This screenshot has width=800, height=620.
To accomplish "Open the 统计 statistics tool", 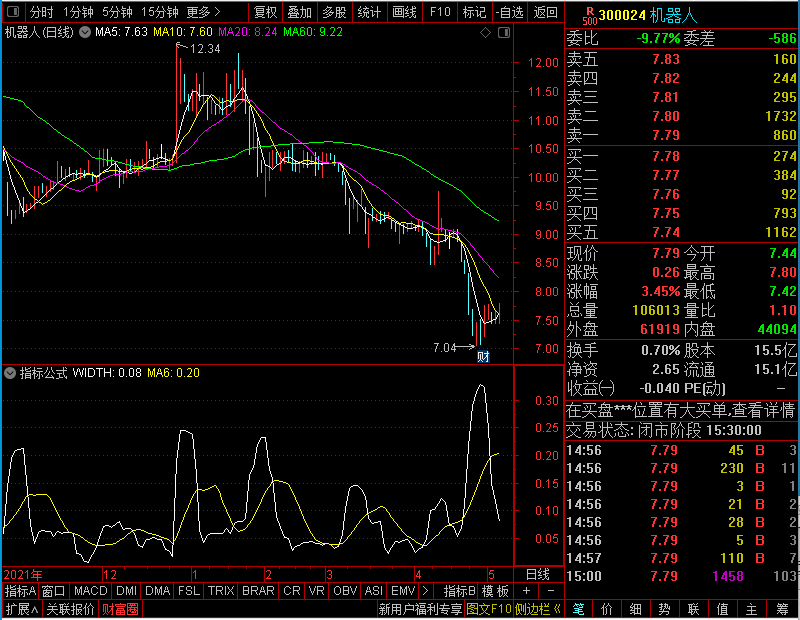I will point(369,12).
